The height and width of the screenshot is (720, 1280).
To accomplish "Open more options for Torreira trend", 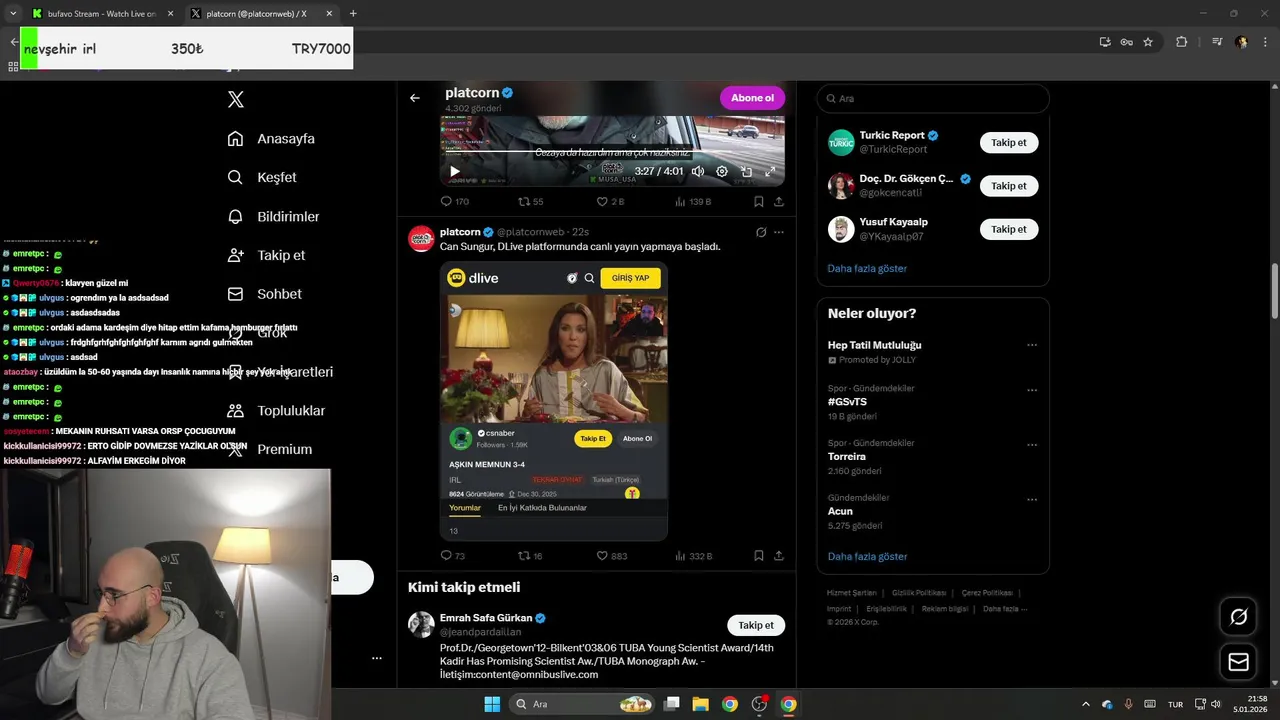I will click(x=1032, y=445).
